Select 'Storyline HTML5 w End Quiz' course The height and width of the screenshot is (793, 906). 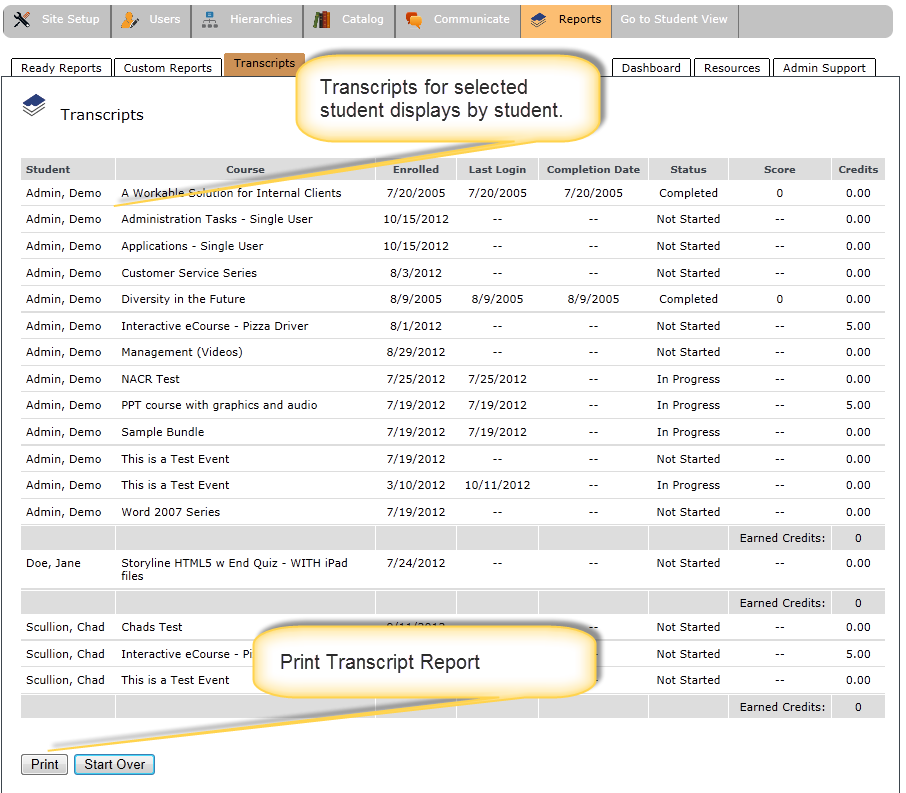[234, 569]
